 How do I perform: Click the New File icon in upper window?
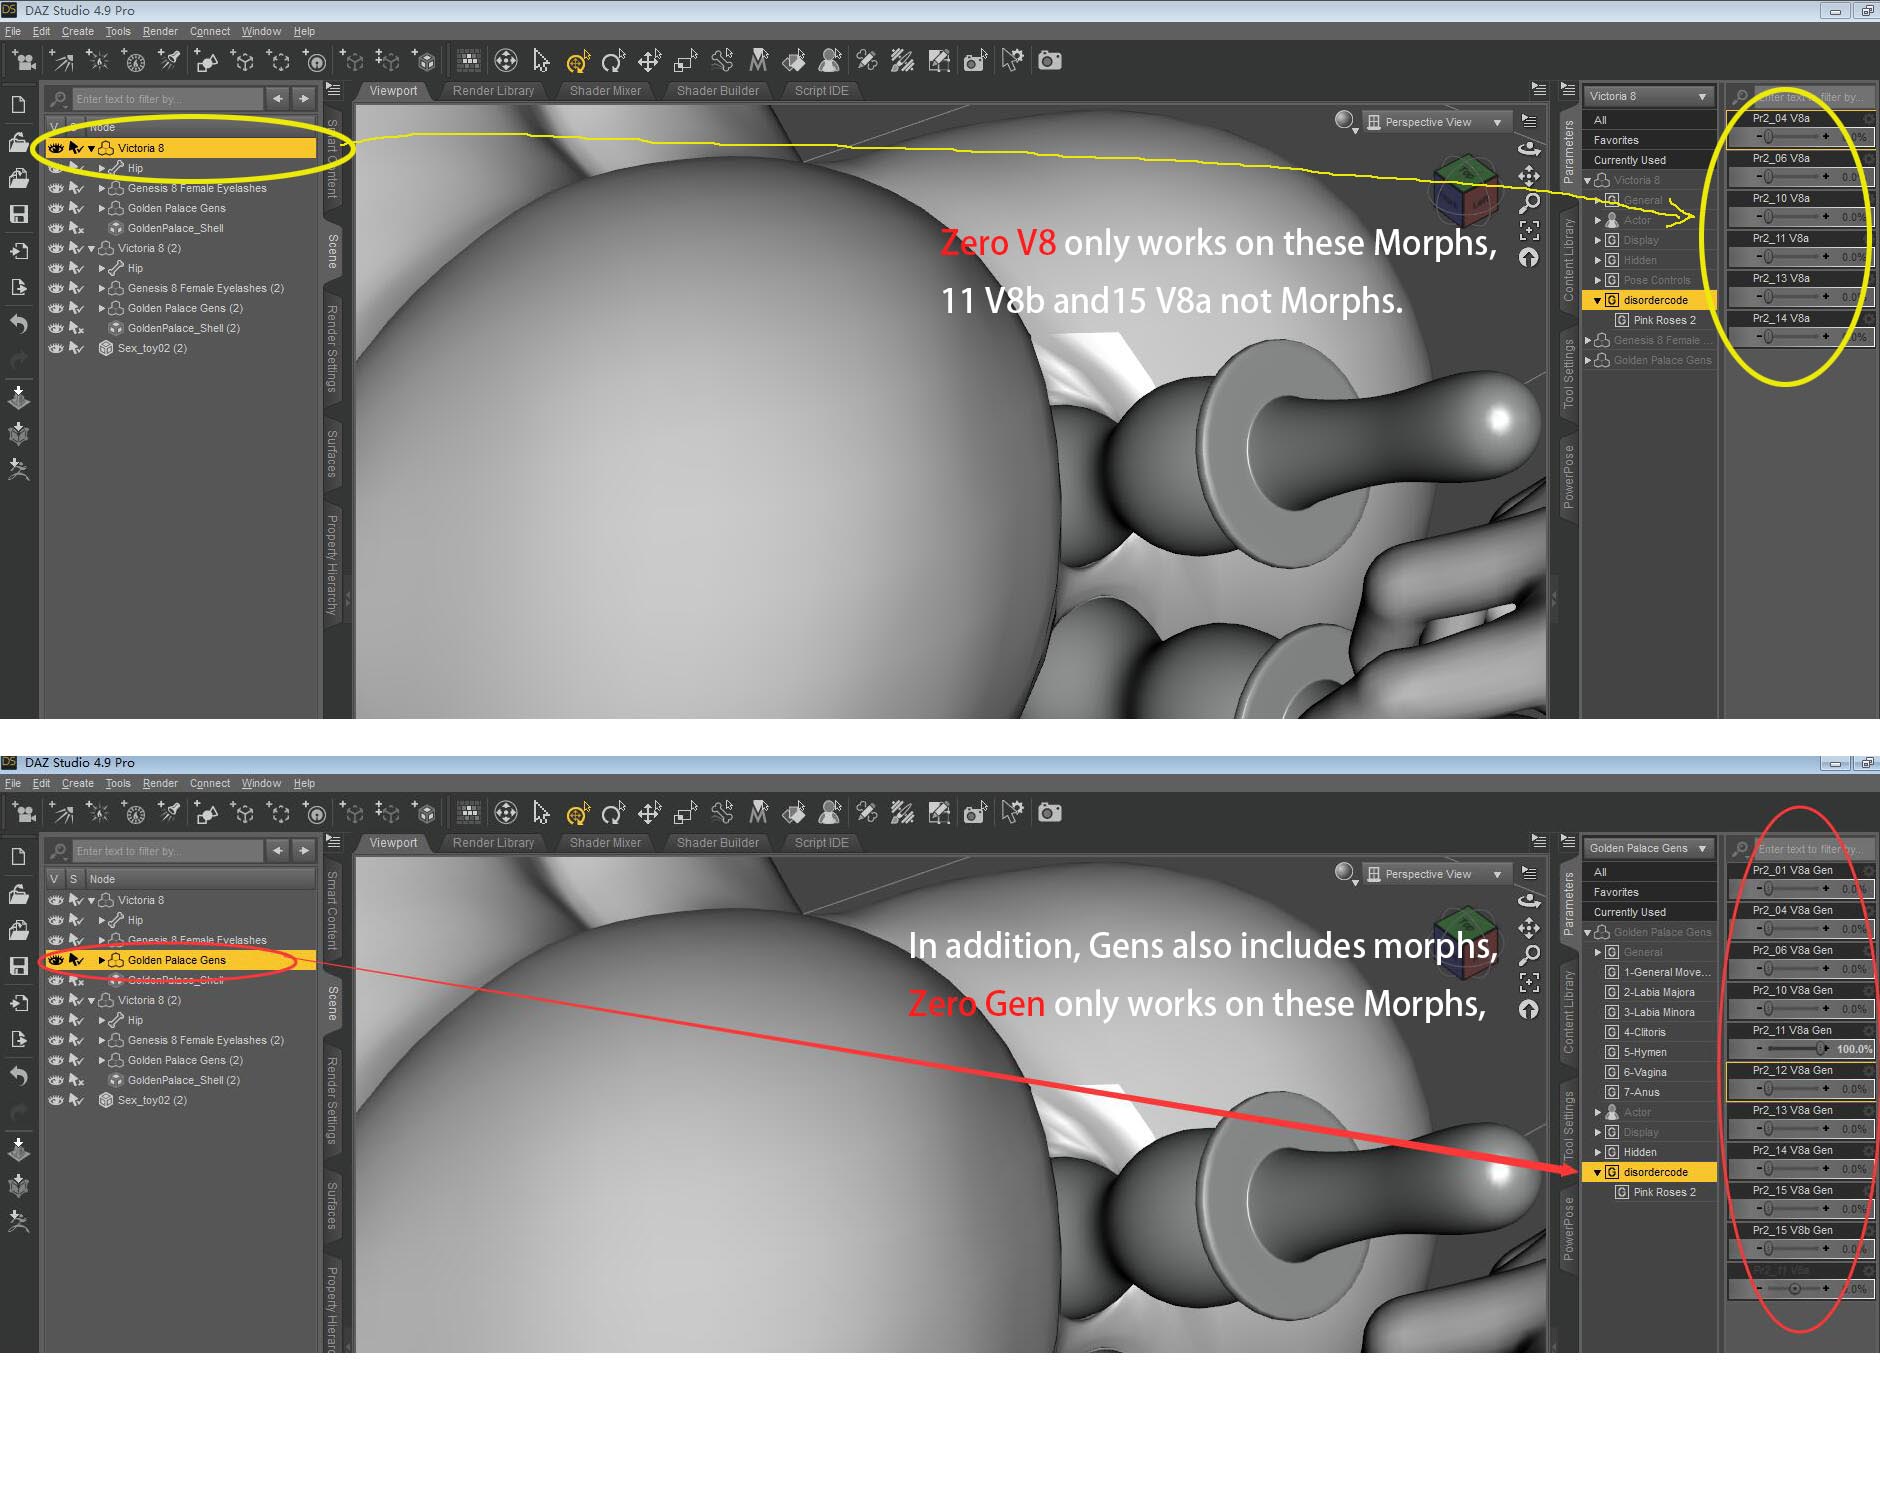pyautogui.click(x=18, y=105)
